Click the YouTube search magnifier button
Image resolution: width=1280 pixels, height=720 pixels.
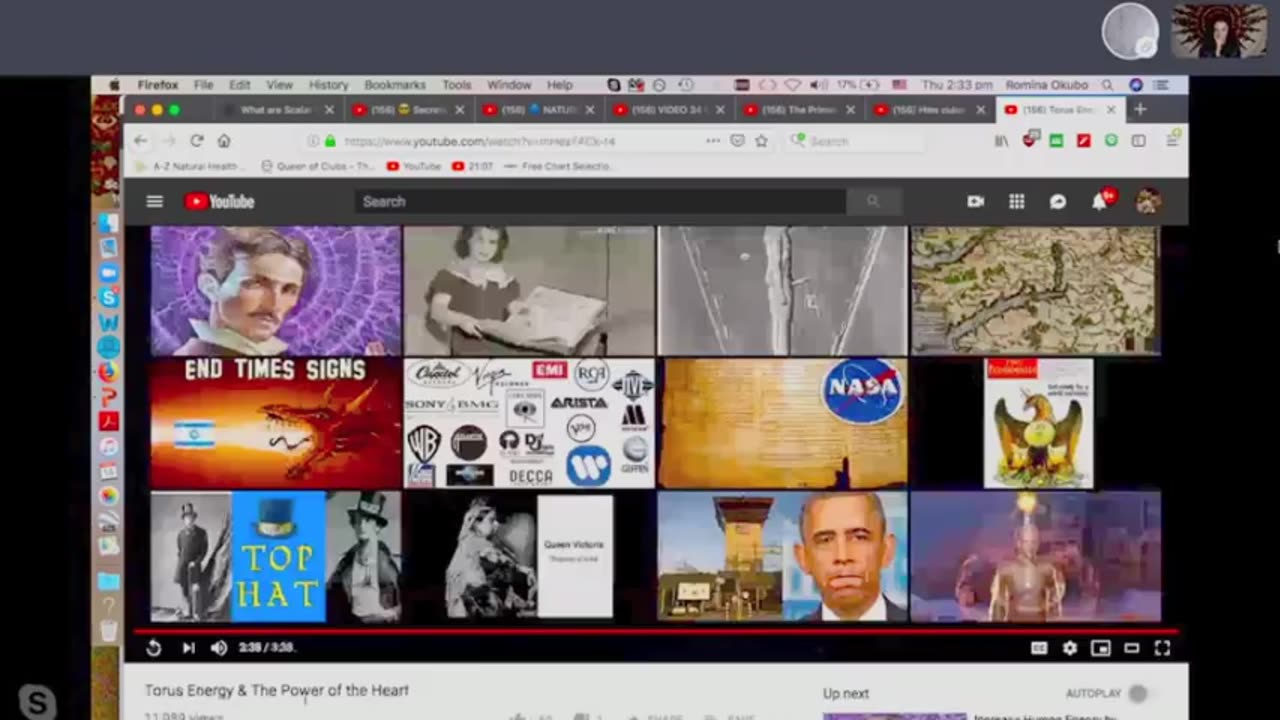[873, 201]
